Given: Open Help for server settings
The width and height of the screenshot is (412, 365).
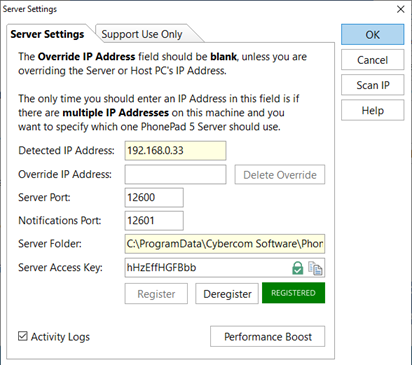Looking at the screenshot, I should (372, 111).
